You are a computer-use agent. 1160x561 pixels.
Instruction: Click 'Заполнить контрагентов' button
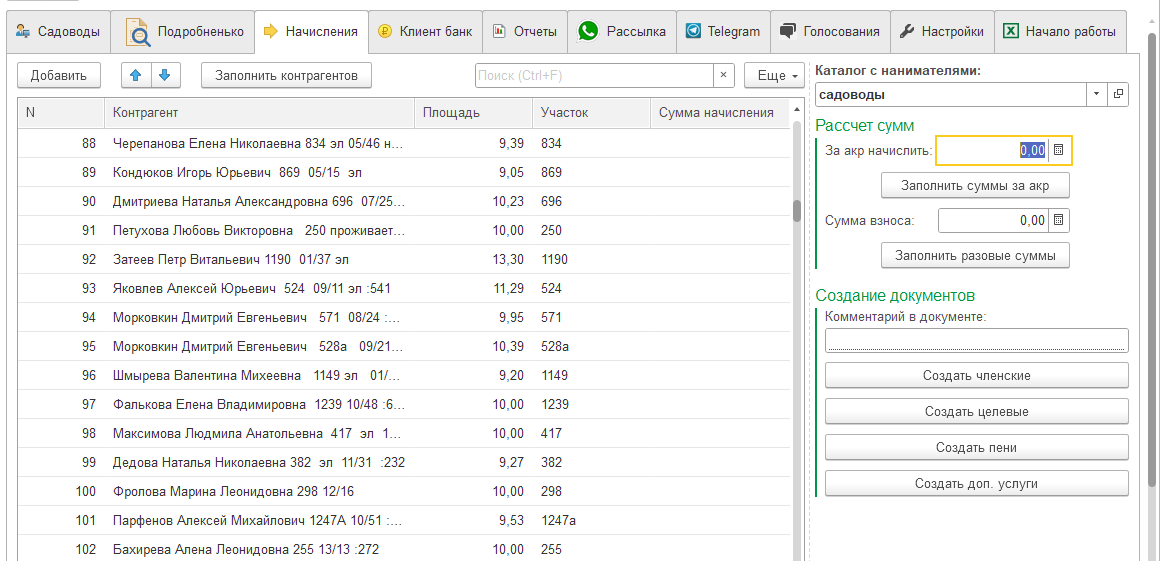point(286,75)
